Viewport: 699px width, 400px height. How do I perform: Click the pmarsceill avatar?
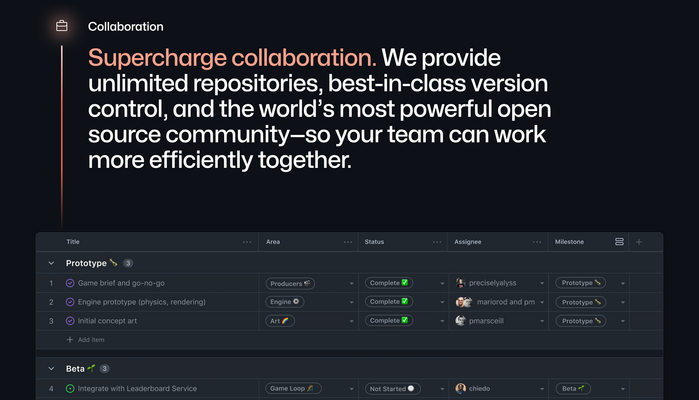click(461, 320)
